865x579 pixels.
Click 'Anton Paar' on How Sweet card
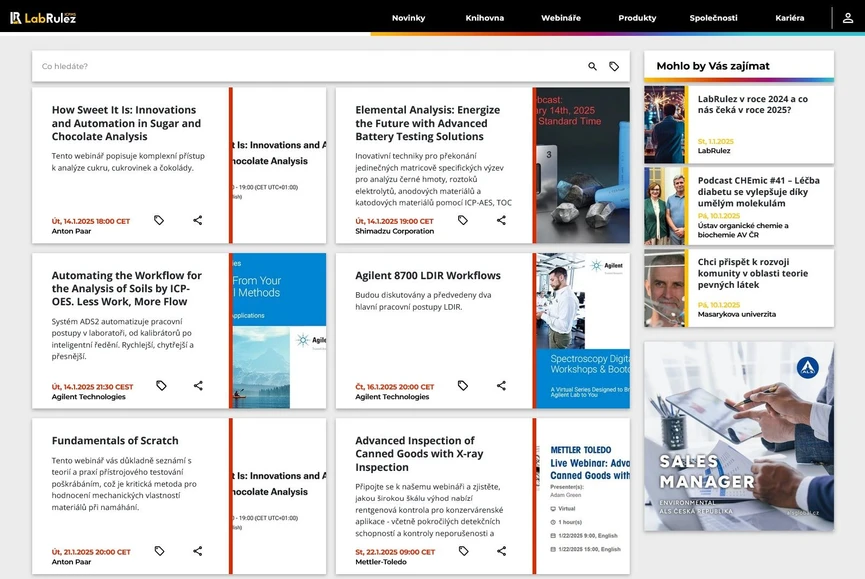tap(71, 231)
